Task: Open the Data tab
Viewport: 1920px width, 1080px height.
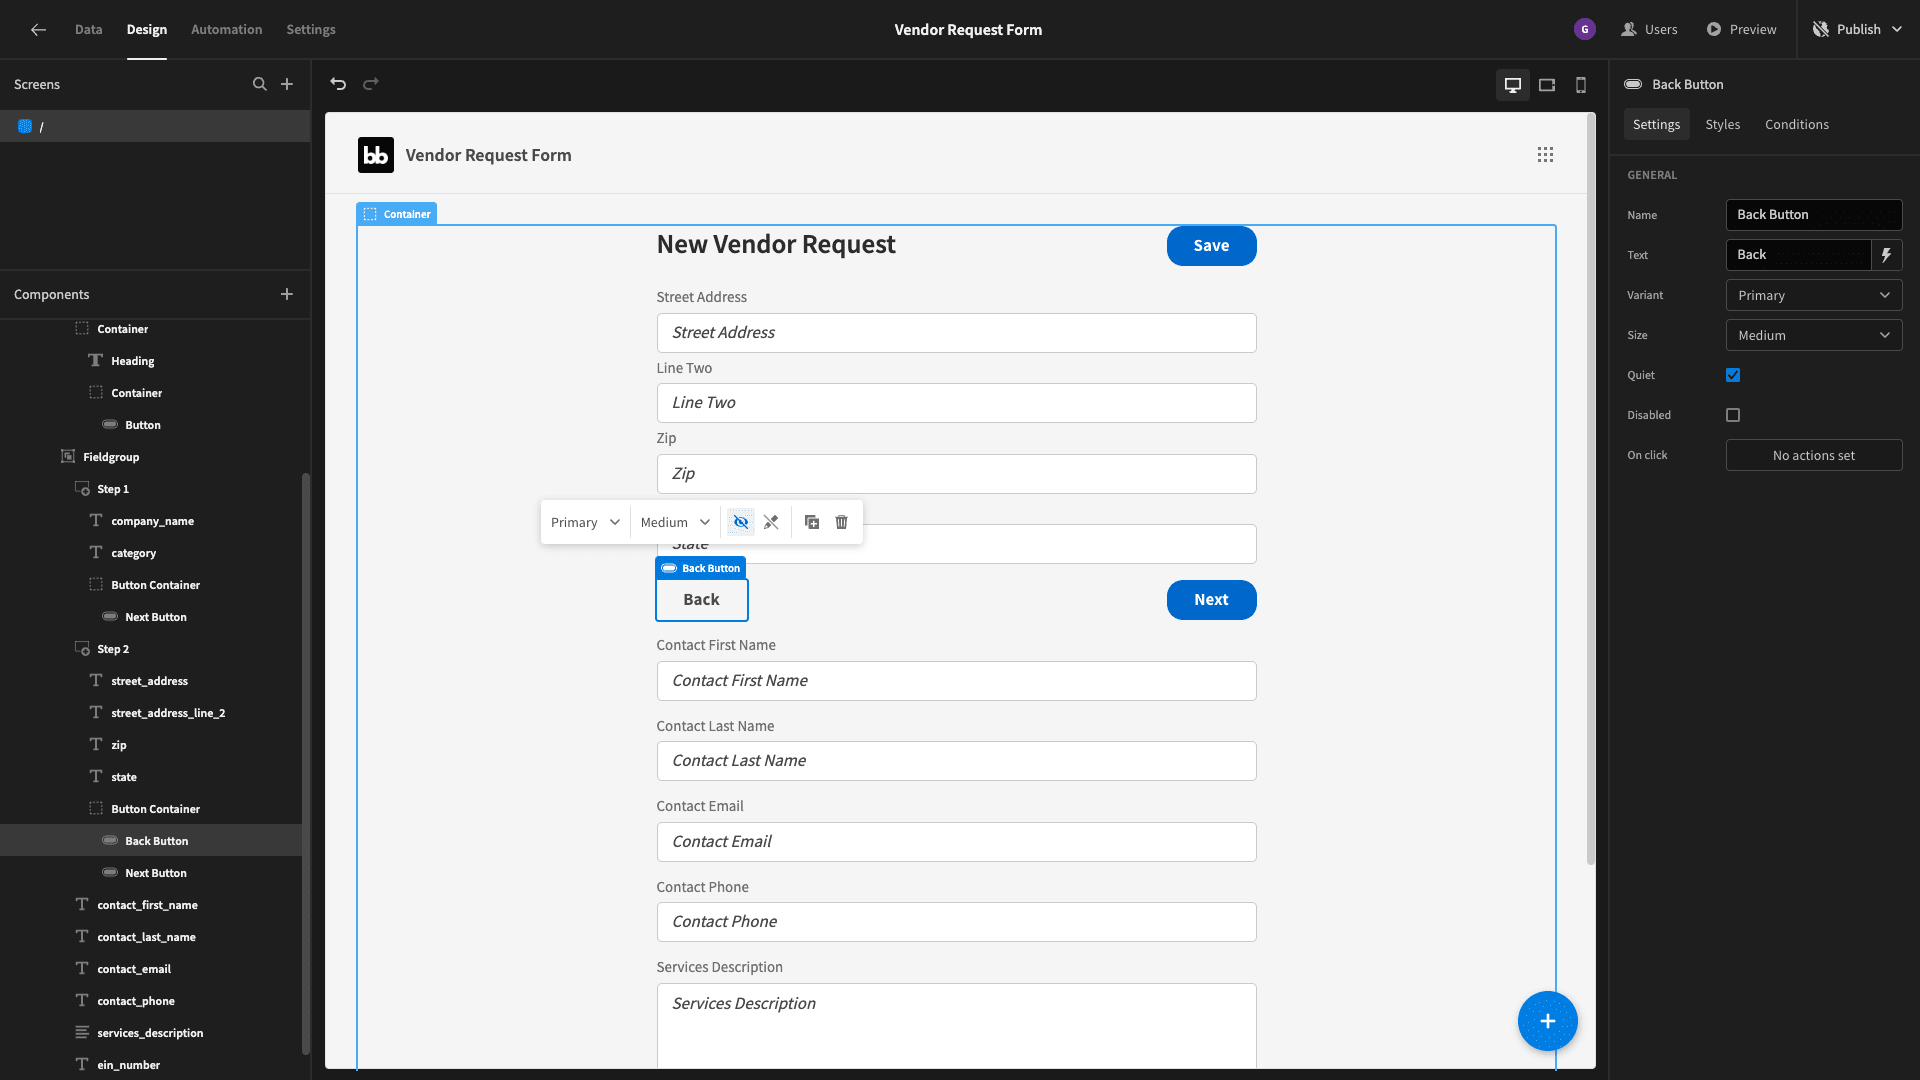Action: pyautogui.click(x=88, y=30)
